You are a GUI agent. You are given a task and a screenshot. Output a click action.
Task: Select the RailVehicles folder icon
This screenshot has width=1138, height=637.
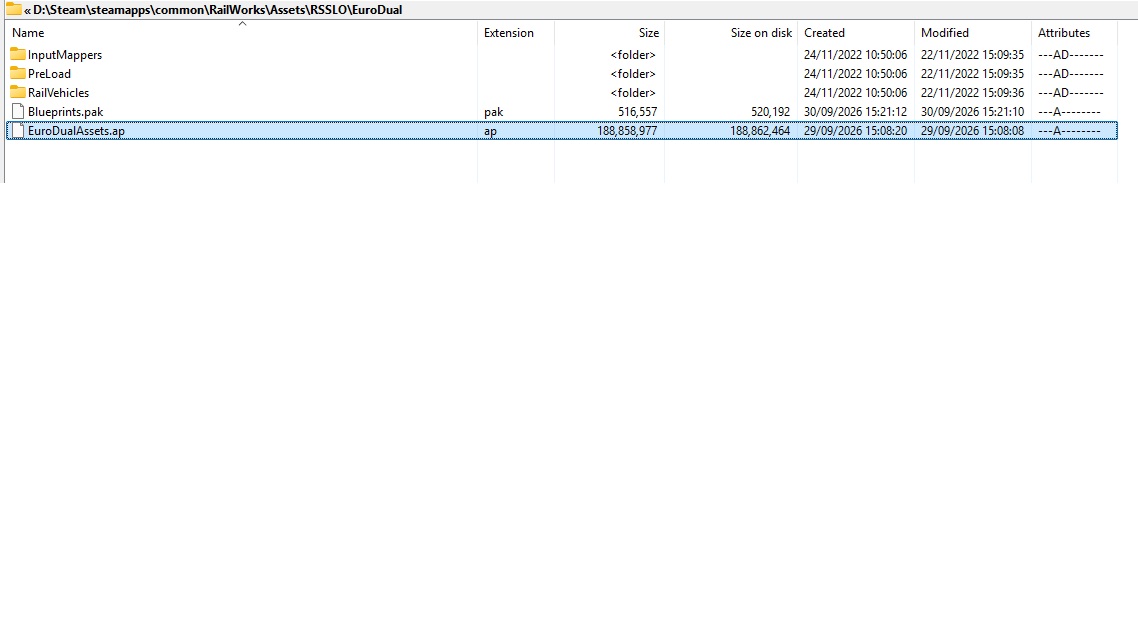click(17, 92)
